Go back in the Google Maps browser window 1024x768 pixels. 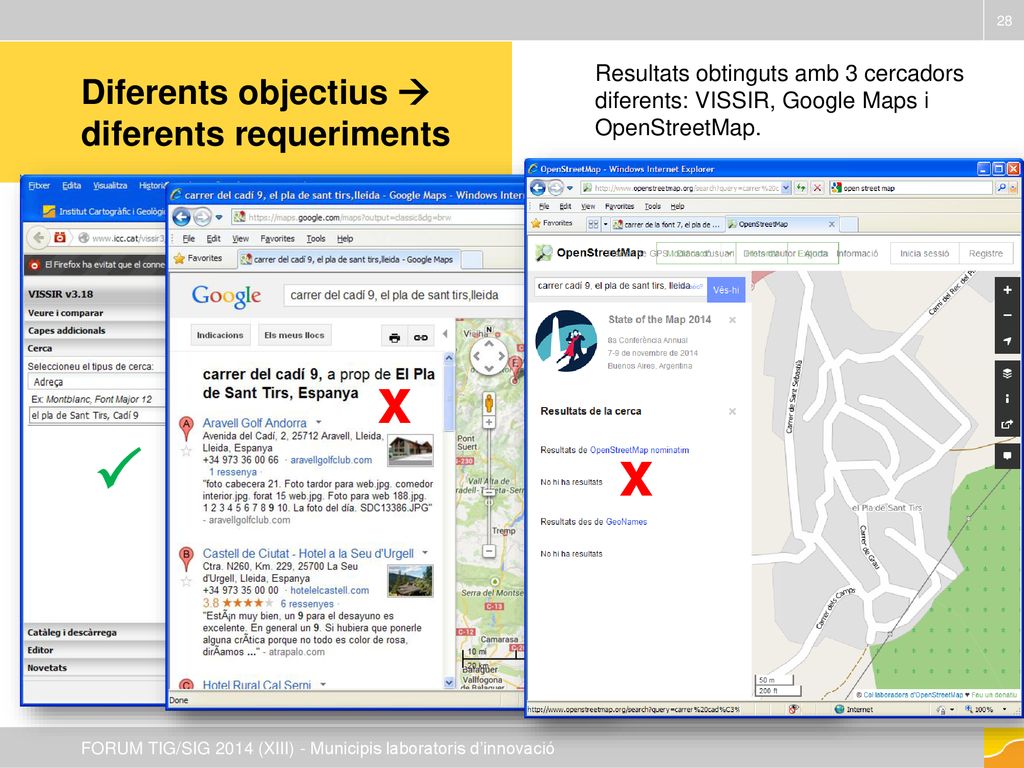182,217
